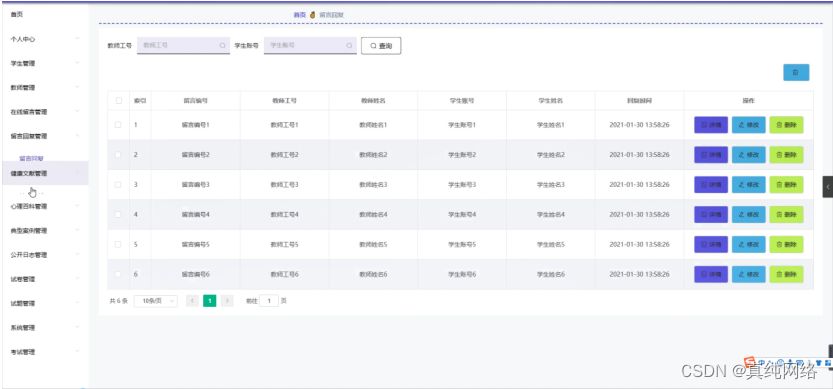Check the checkbox for row 3
The width and height of the screenshot is (833, 389).
(x=118, y=184)
